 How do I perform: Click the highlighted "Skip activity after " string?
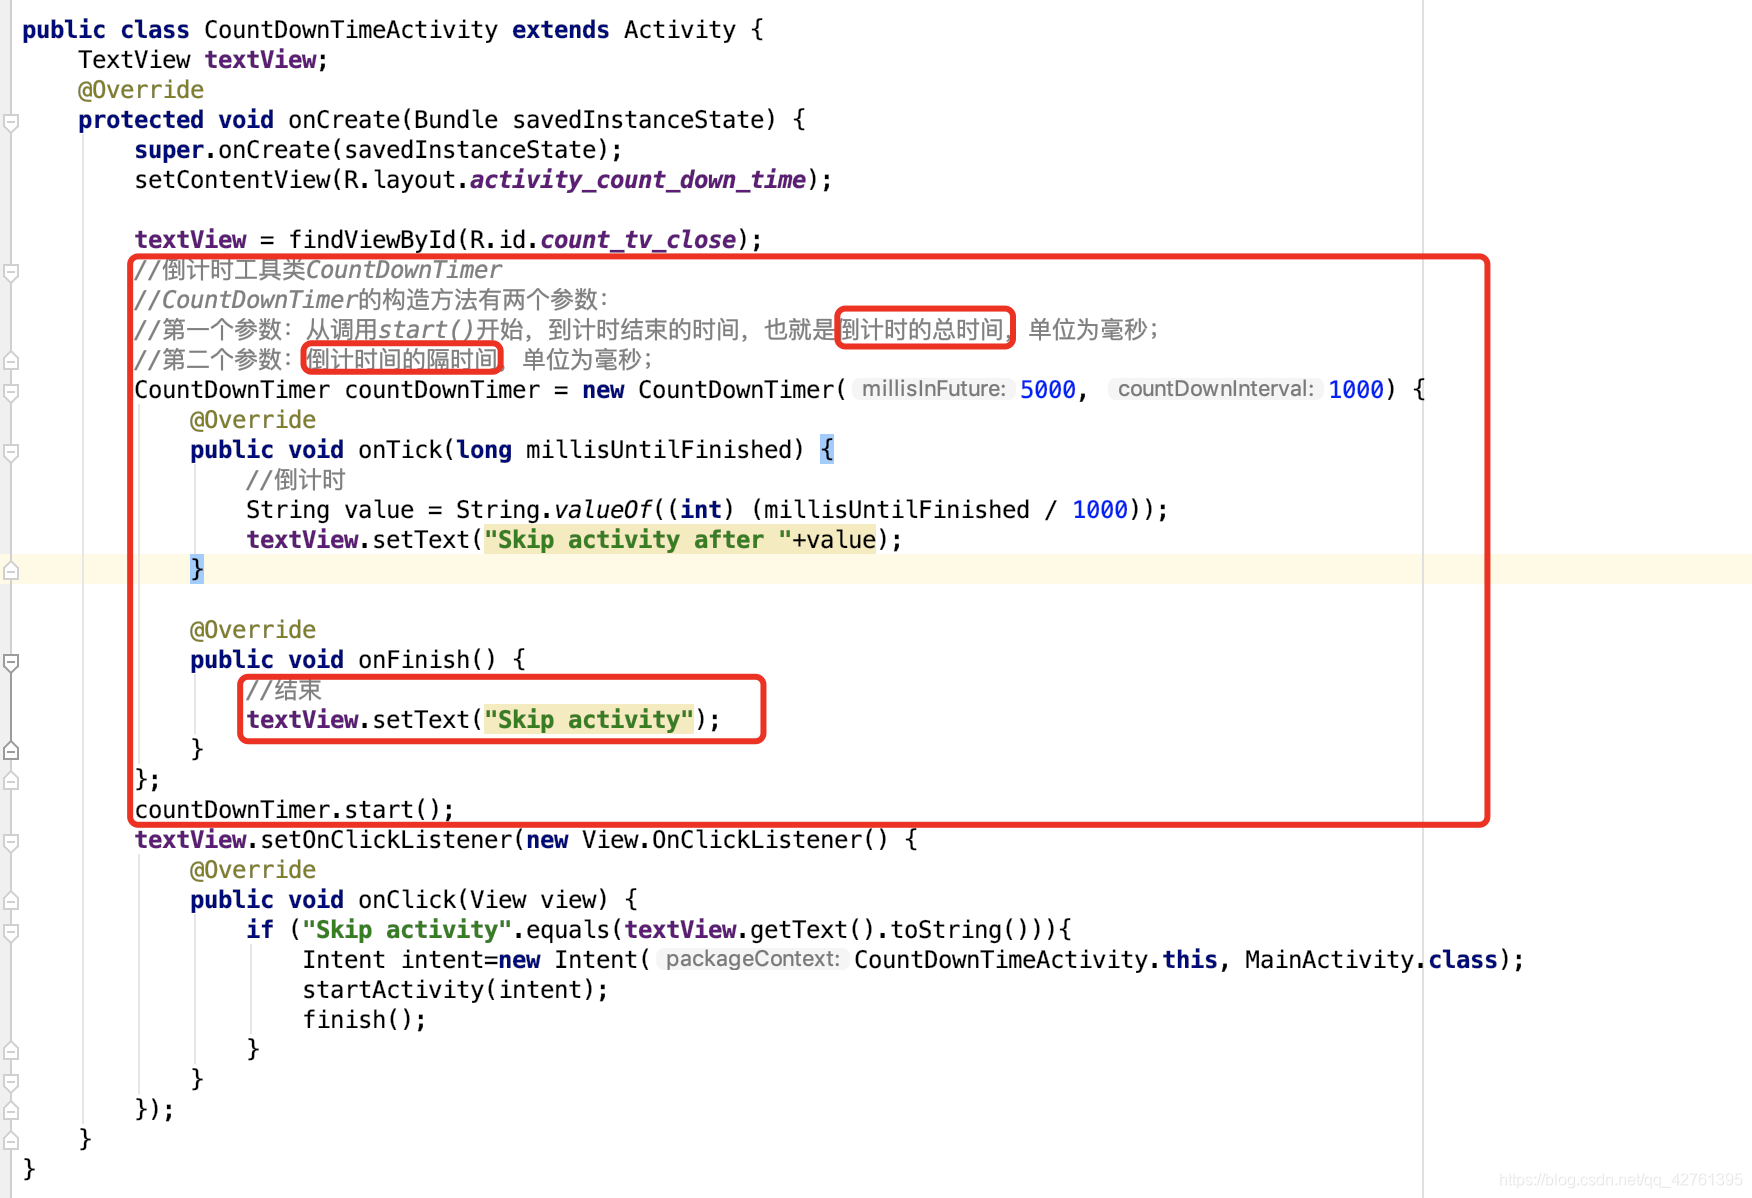[x=638, y=540]
